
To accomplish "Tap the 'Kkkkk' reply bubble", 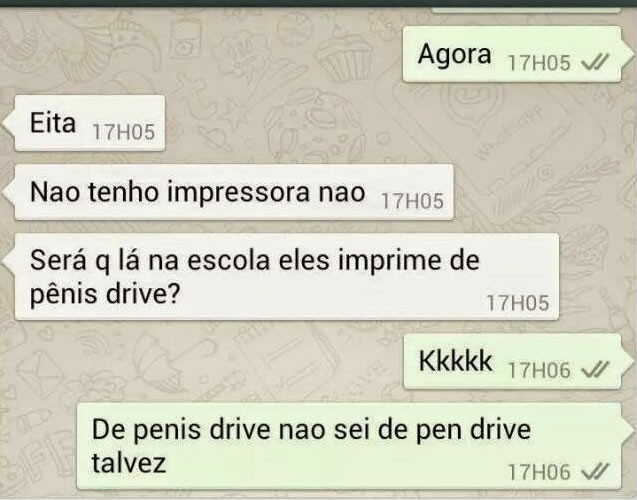I will [x=512, y=361].
